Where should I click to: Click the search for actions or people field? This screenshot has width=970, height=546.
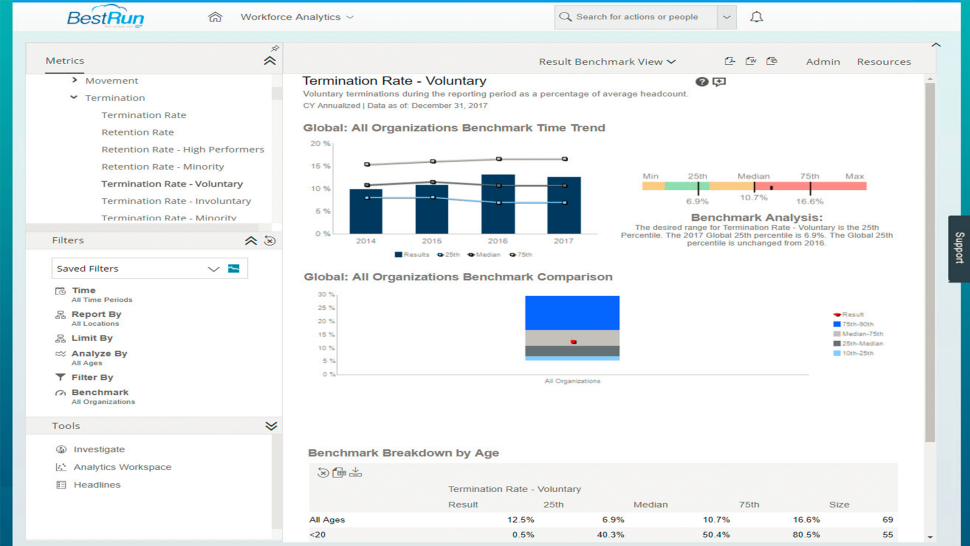637,17
